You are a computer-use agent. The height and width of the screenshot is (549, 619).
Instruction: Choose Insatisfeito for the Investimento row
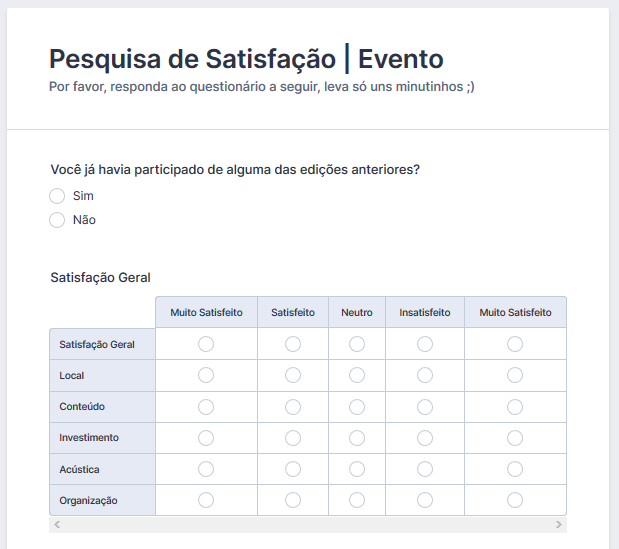click(425, 438)
